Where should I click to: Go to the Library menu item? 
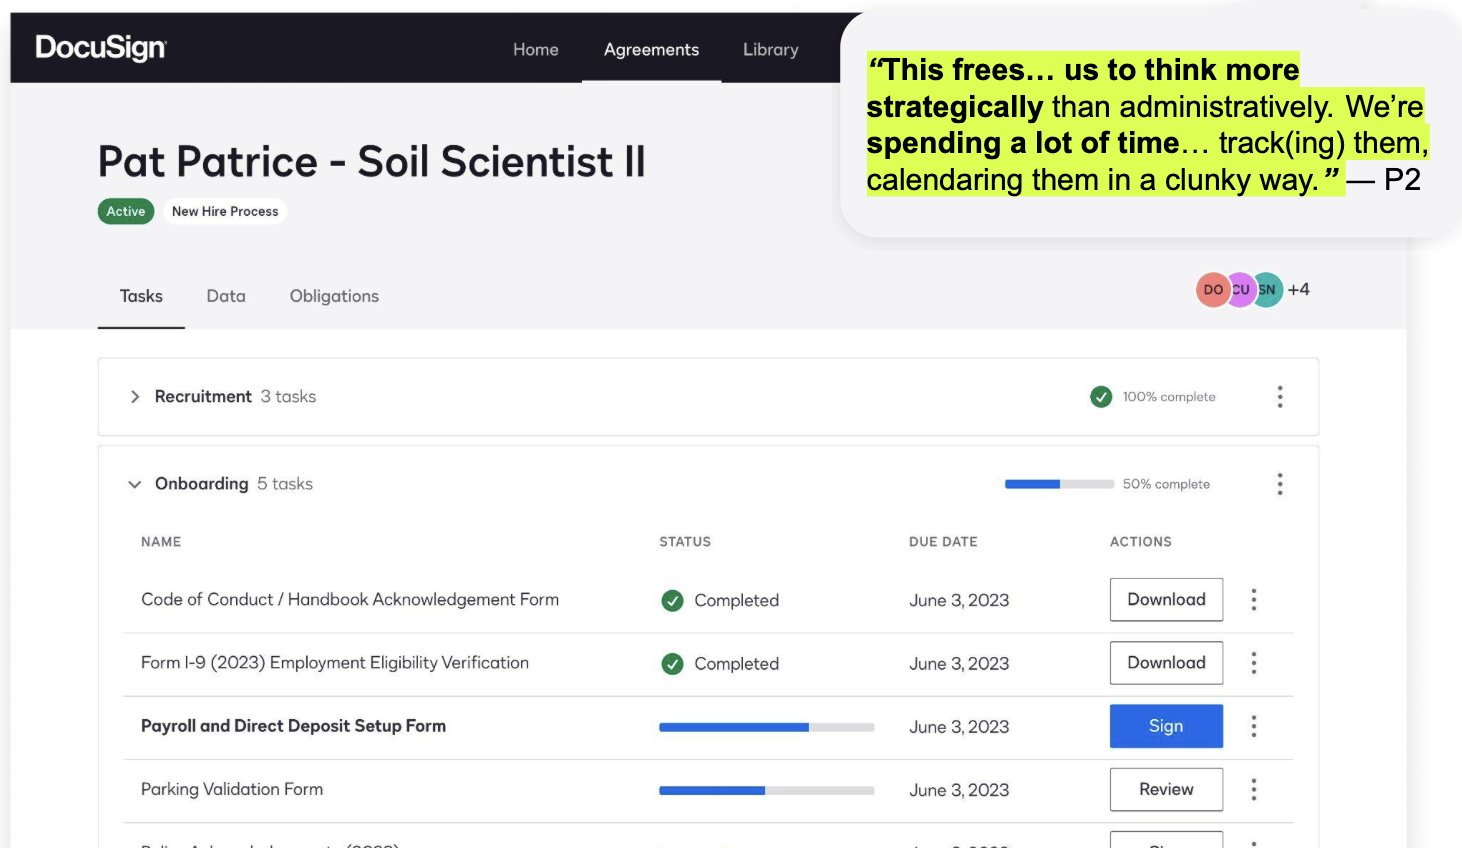pyautogui.click(x=770, y=49)
